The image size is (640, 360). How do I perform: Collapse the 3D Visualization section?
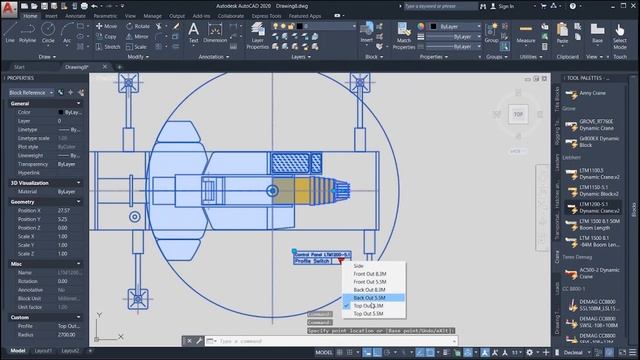click(x=78, y=183)
